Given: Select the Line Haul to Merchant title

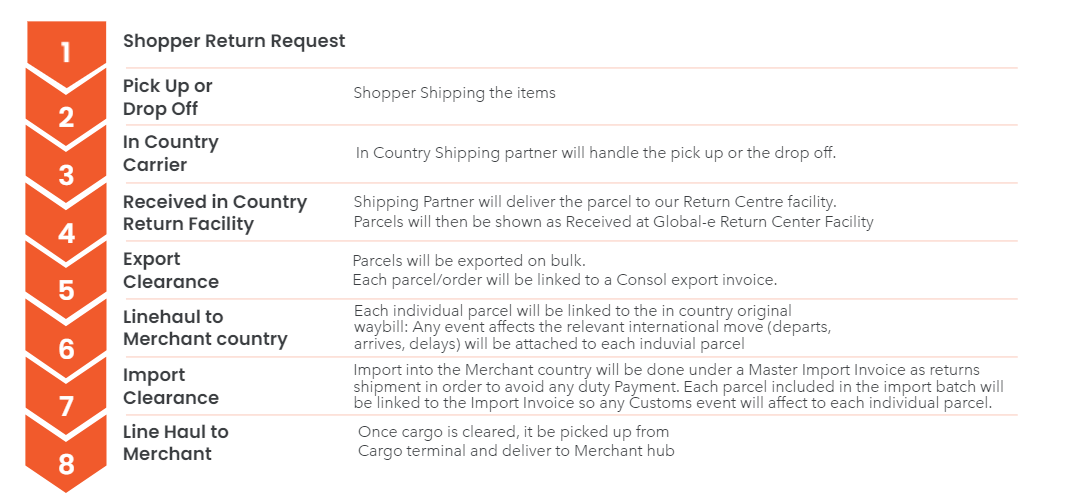Looking at the screenshot, I should (176, 442).
